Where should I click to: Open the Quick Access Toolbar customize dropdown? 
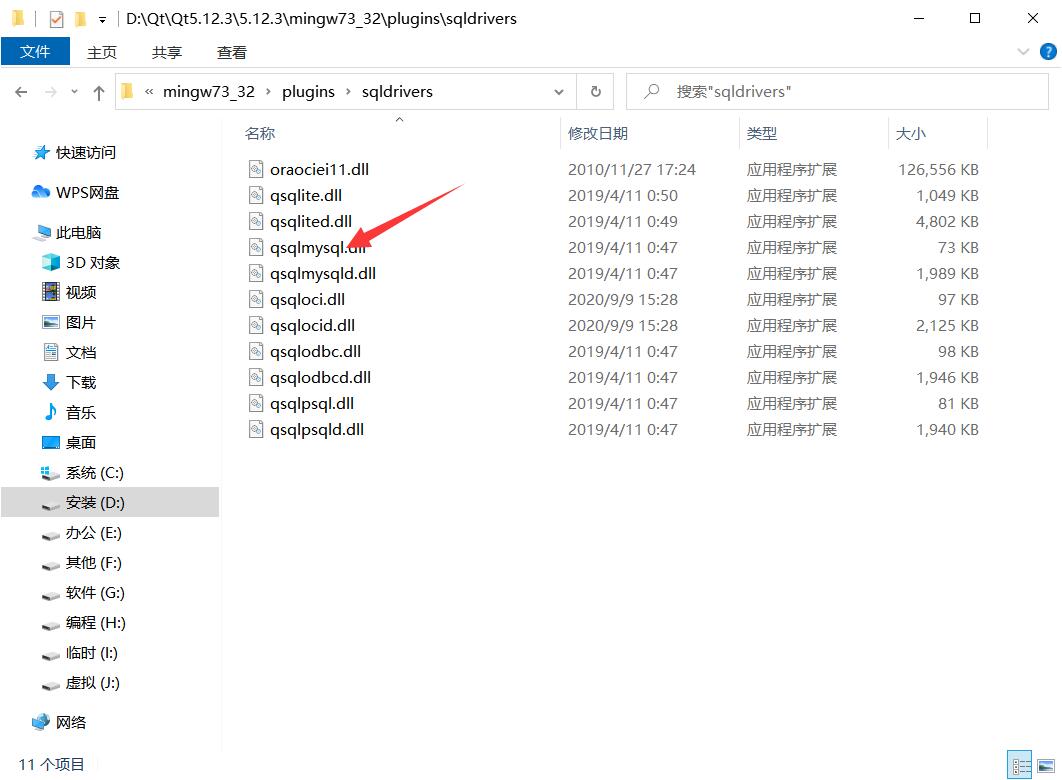[x=102, y=19]
